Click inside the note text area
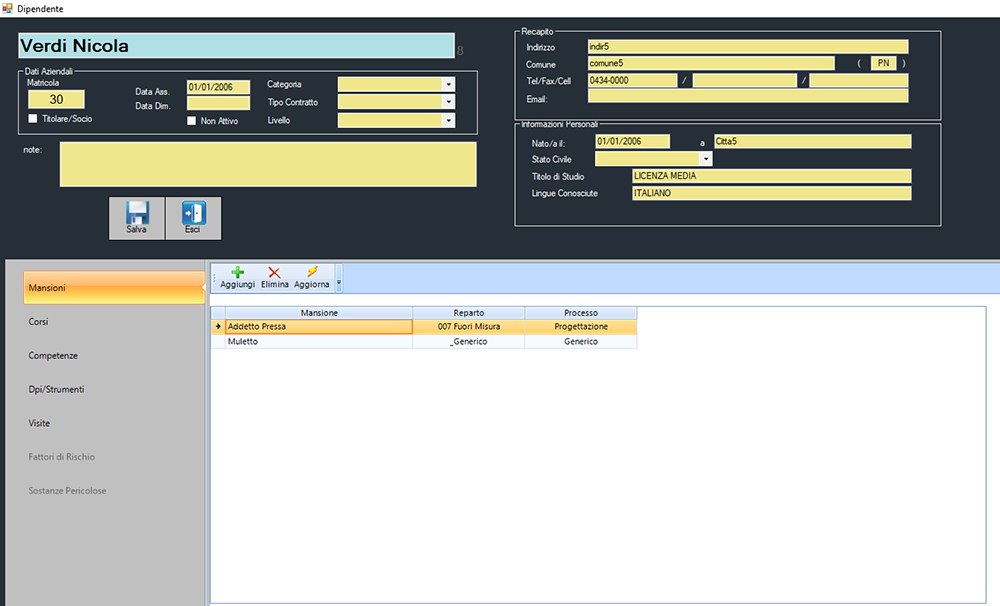The width and height of the screenshot is (1000, 606). (x=268, y=164)
